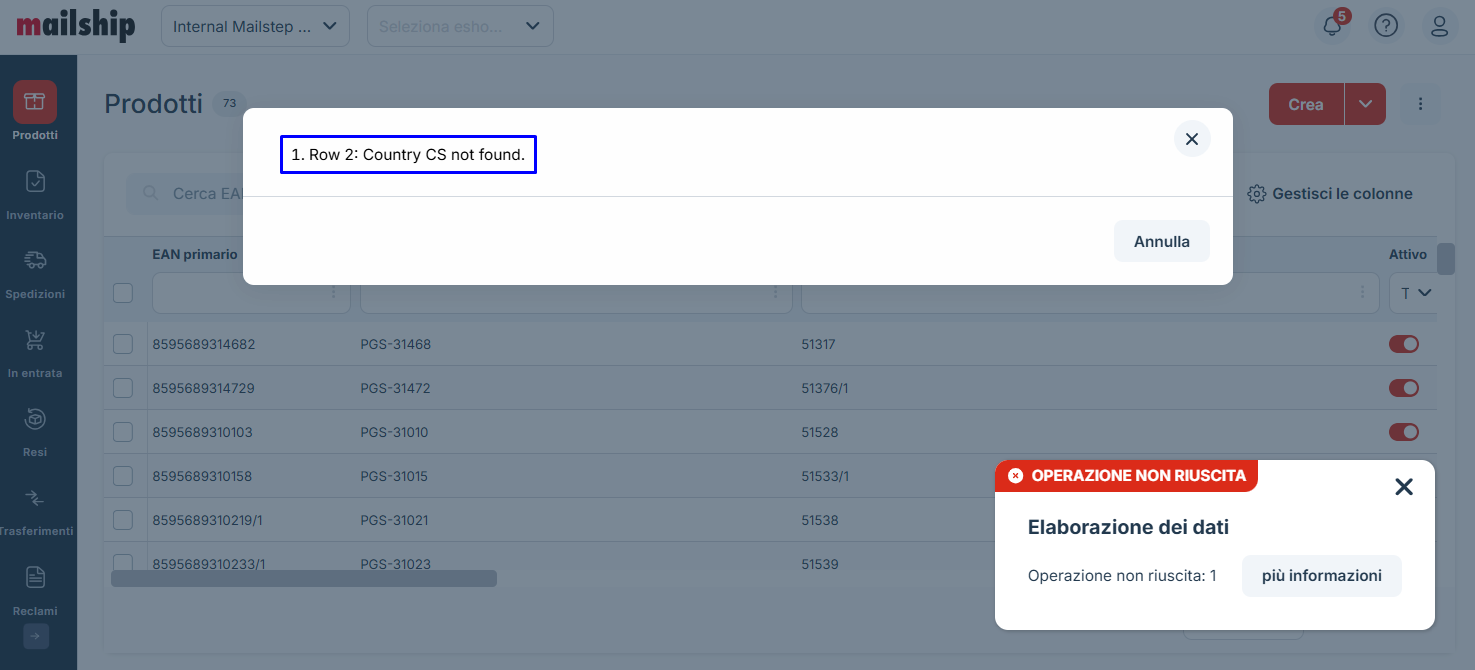Open the notifications bell icon
The width and height of the screenshot is (1475, 670).
click(1332, 26)
